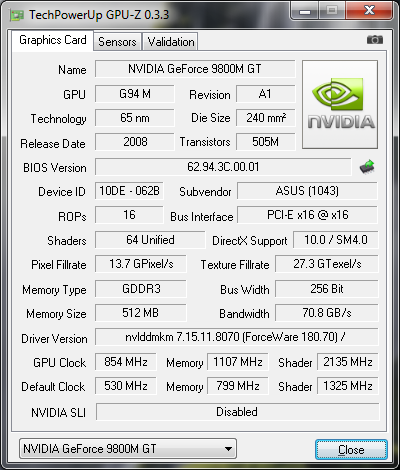Image resolution: width=400 pixels, height=470 pixels.
Task: Click the BIOS Version field 62.94.3C.00.01
Action: [223, 167]
